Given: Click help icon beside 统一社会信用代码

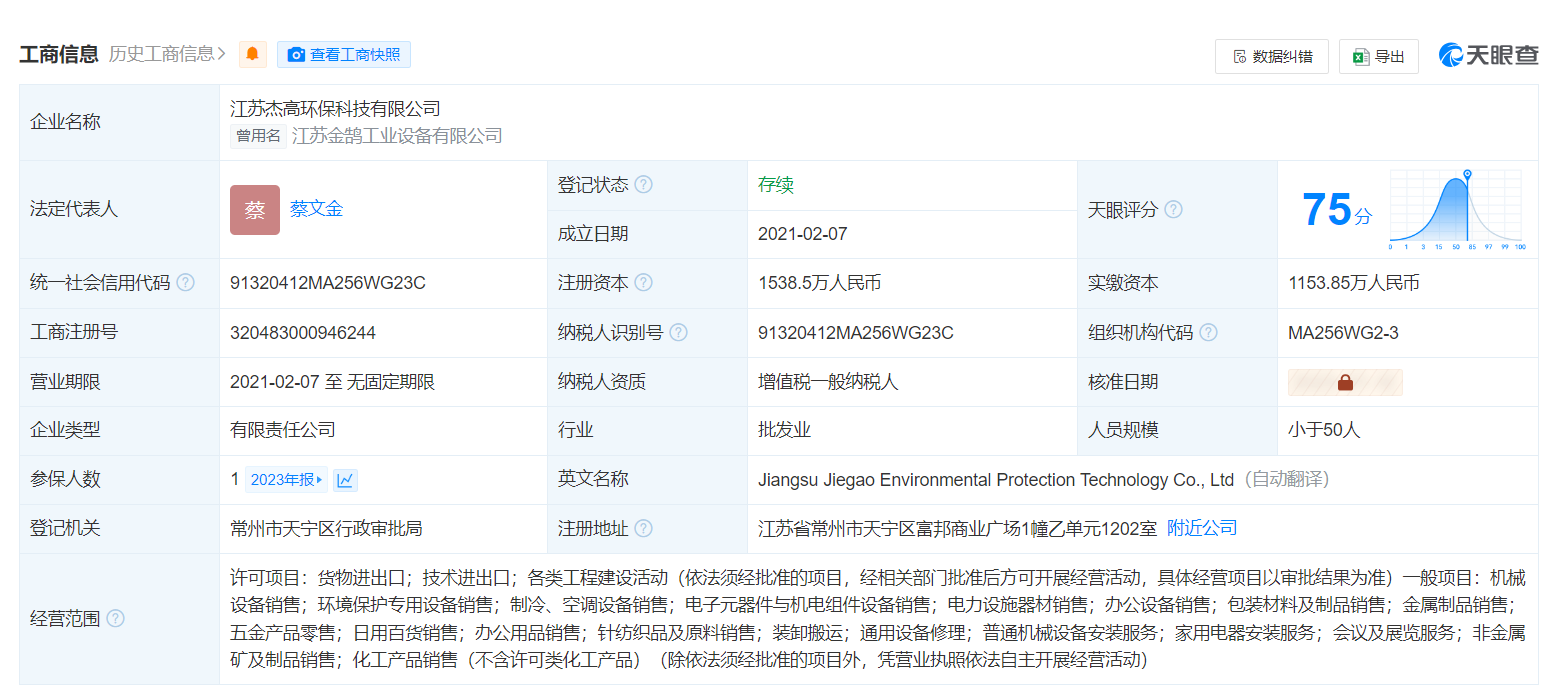Looking at the screenshot, I should pyautogui.click(x=186, y=283).
